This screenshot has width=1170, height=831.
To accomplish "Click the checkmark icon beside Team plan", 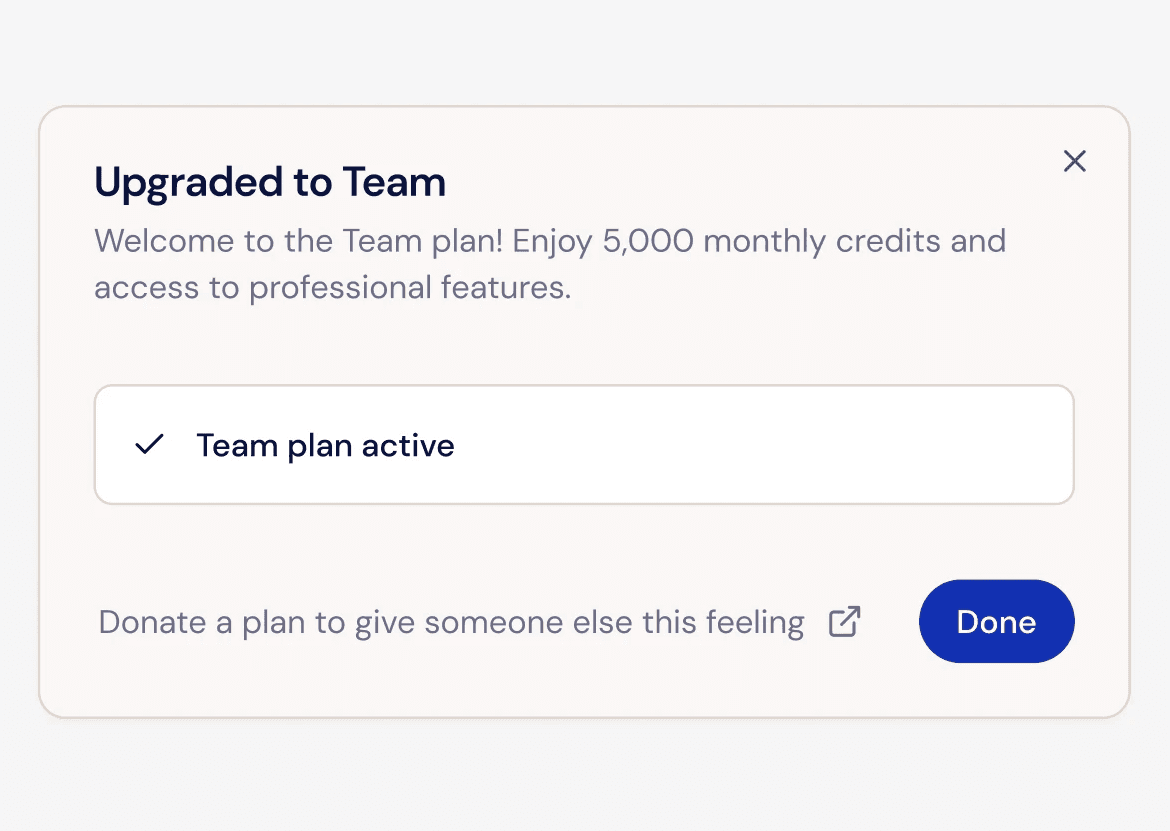I will tap(149, 444).
